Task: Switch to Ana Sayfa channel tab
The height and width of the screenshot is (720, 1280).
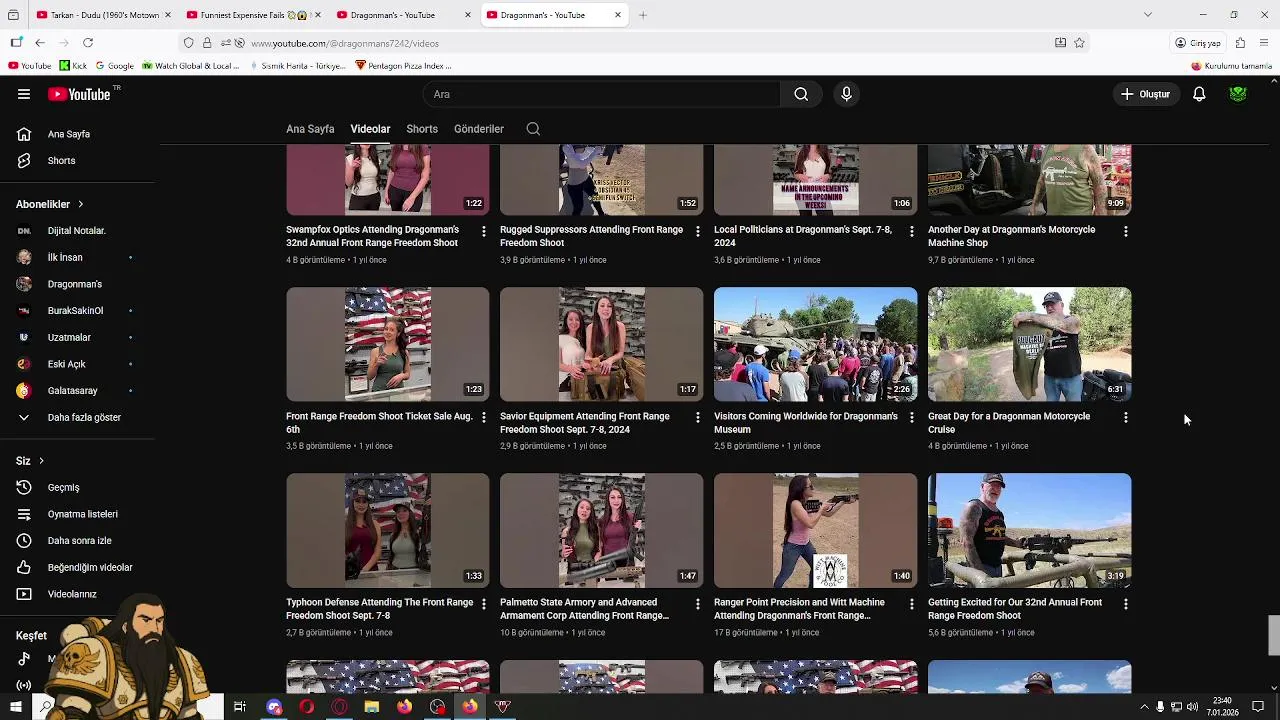Action: [310, 129]
